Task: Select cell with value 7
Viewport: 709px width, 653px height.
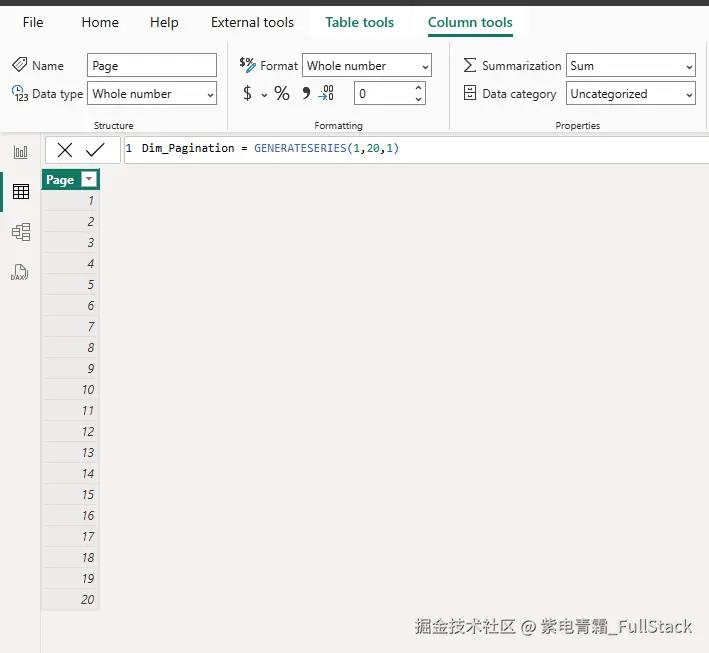Action: point(71,326)
